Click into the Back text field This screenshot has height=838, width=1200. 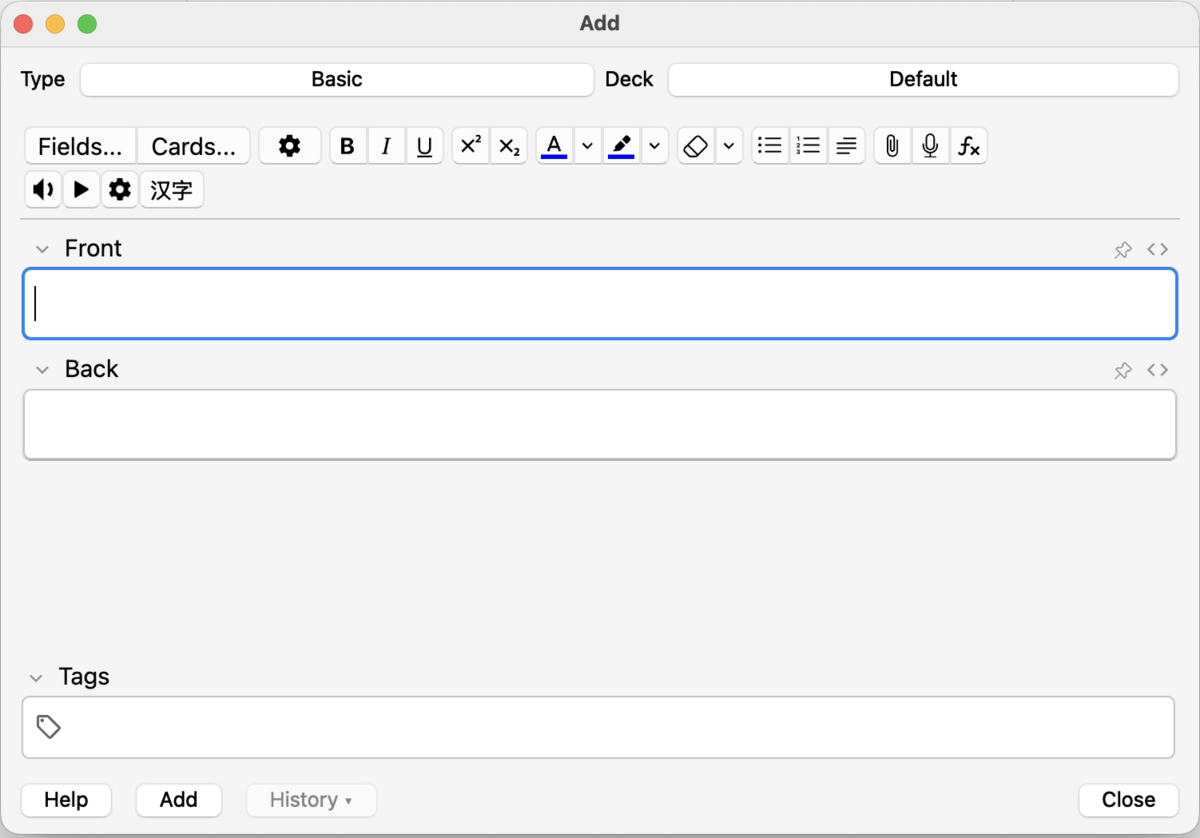point(600,424)
